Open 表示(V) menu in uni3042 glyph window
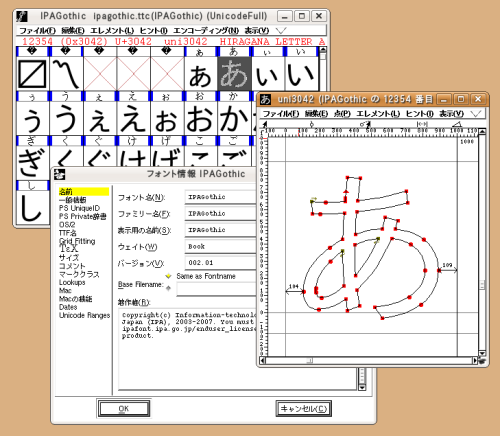Image resolution: width=500 pixels, height=436 pixels. click(x=451, y=114)
